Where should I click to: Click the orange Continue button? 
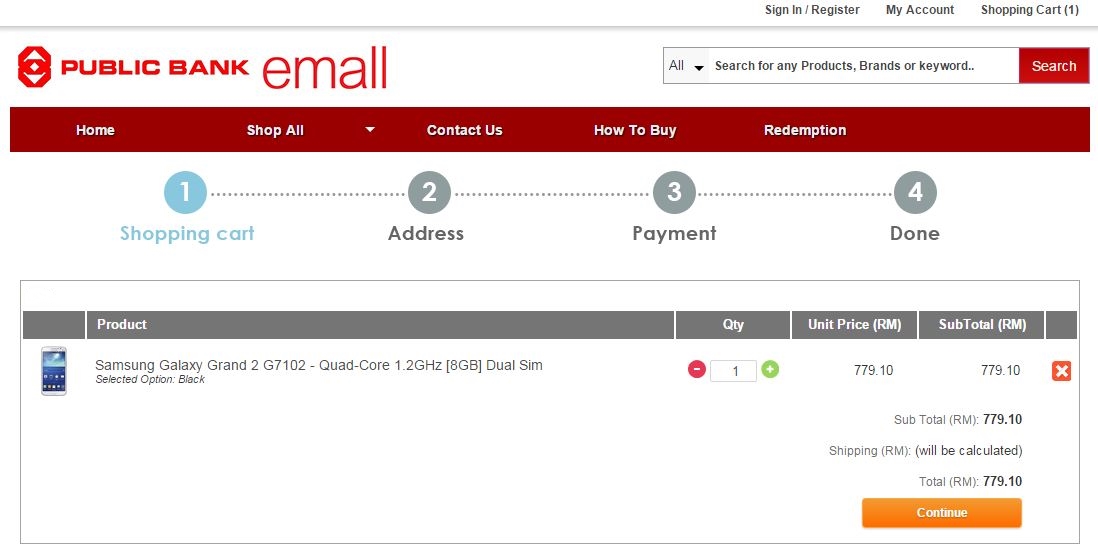pyautogui.click(x=942, y=512)
